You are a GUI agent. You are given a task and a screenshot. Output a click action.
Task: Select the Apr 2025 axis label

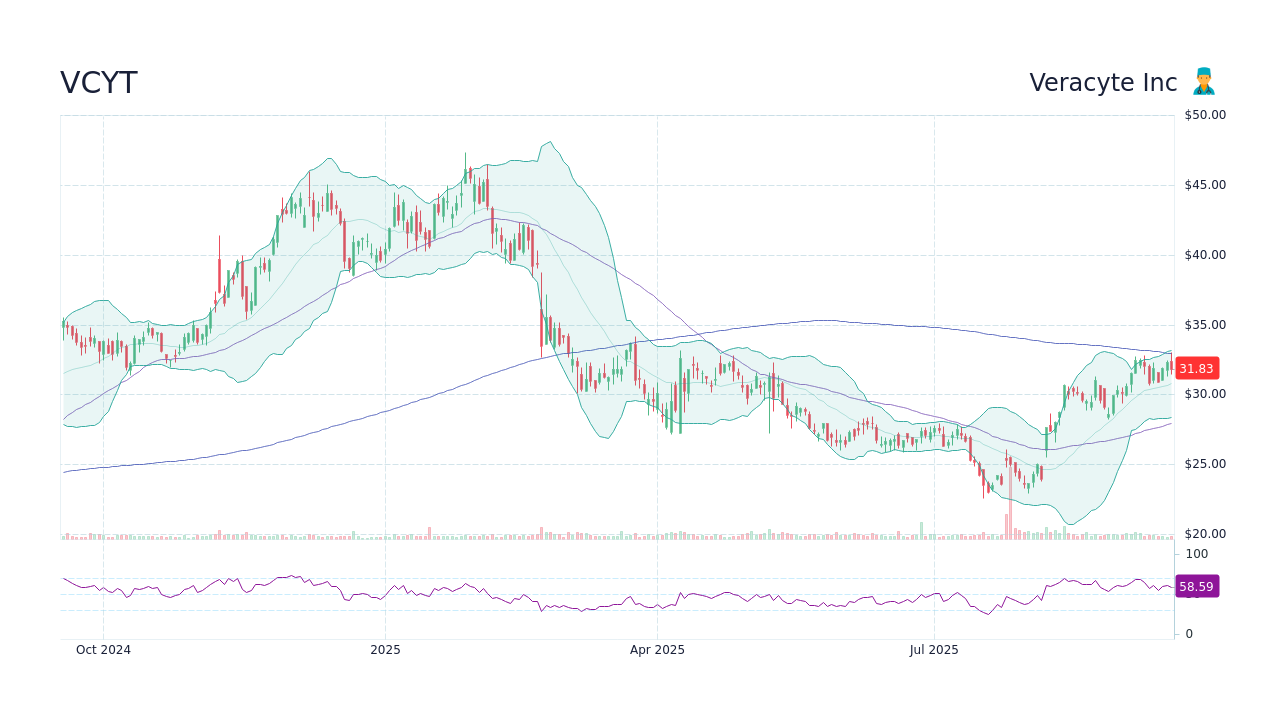pos(657,649)
